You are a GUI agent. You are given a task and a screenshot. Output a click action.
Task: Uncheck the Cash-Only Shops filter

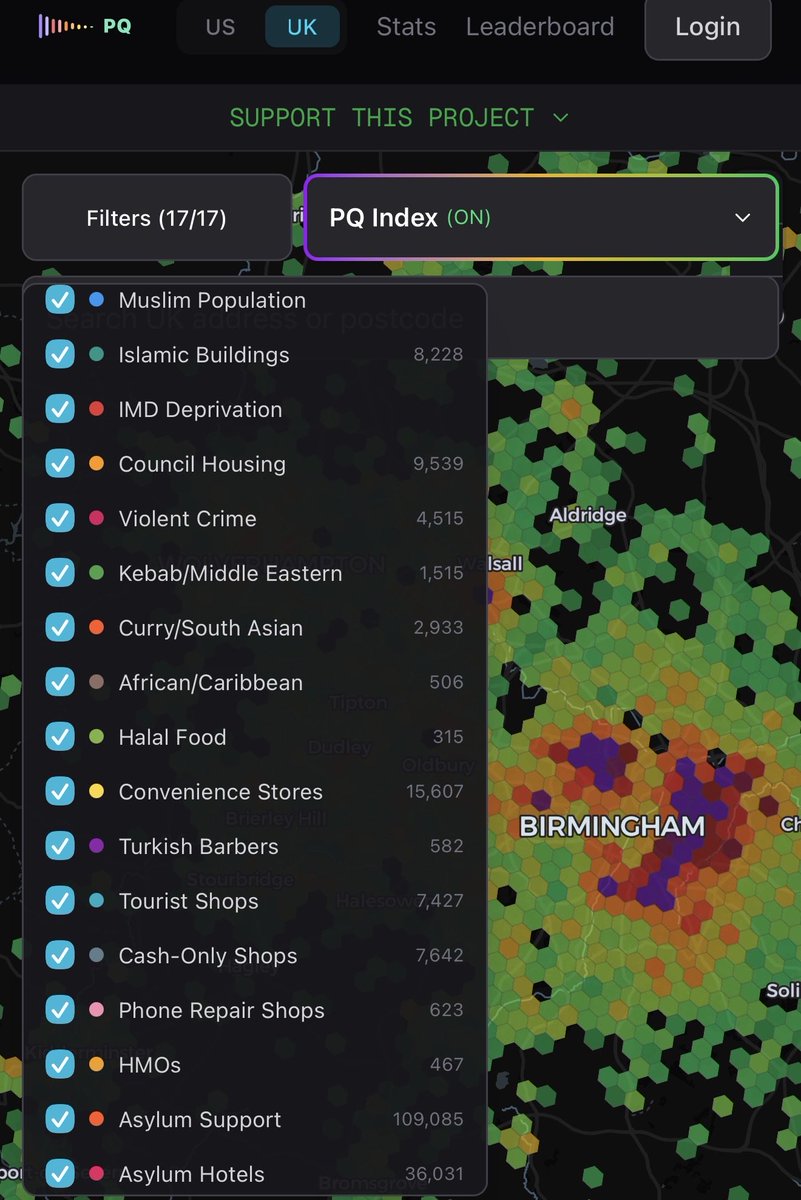click(x=60, y=955)
